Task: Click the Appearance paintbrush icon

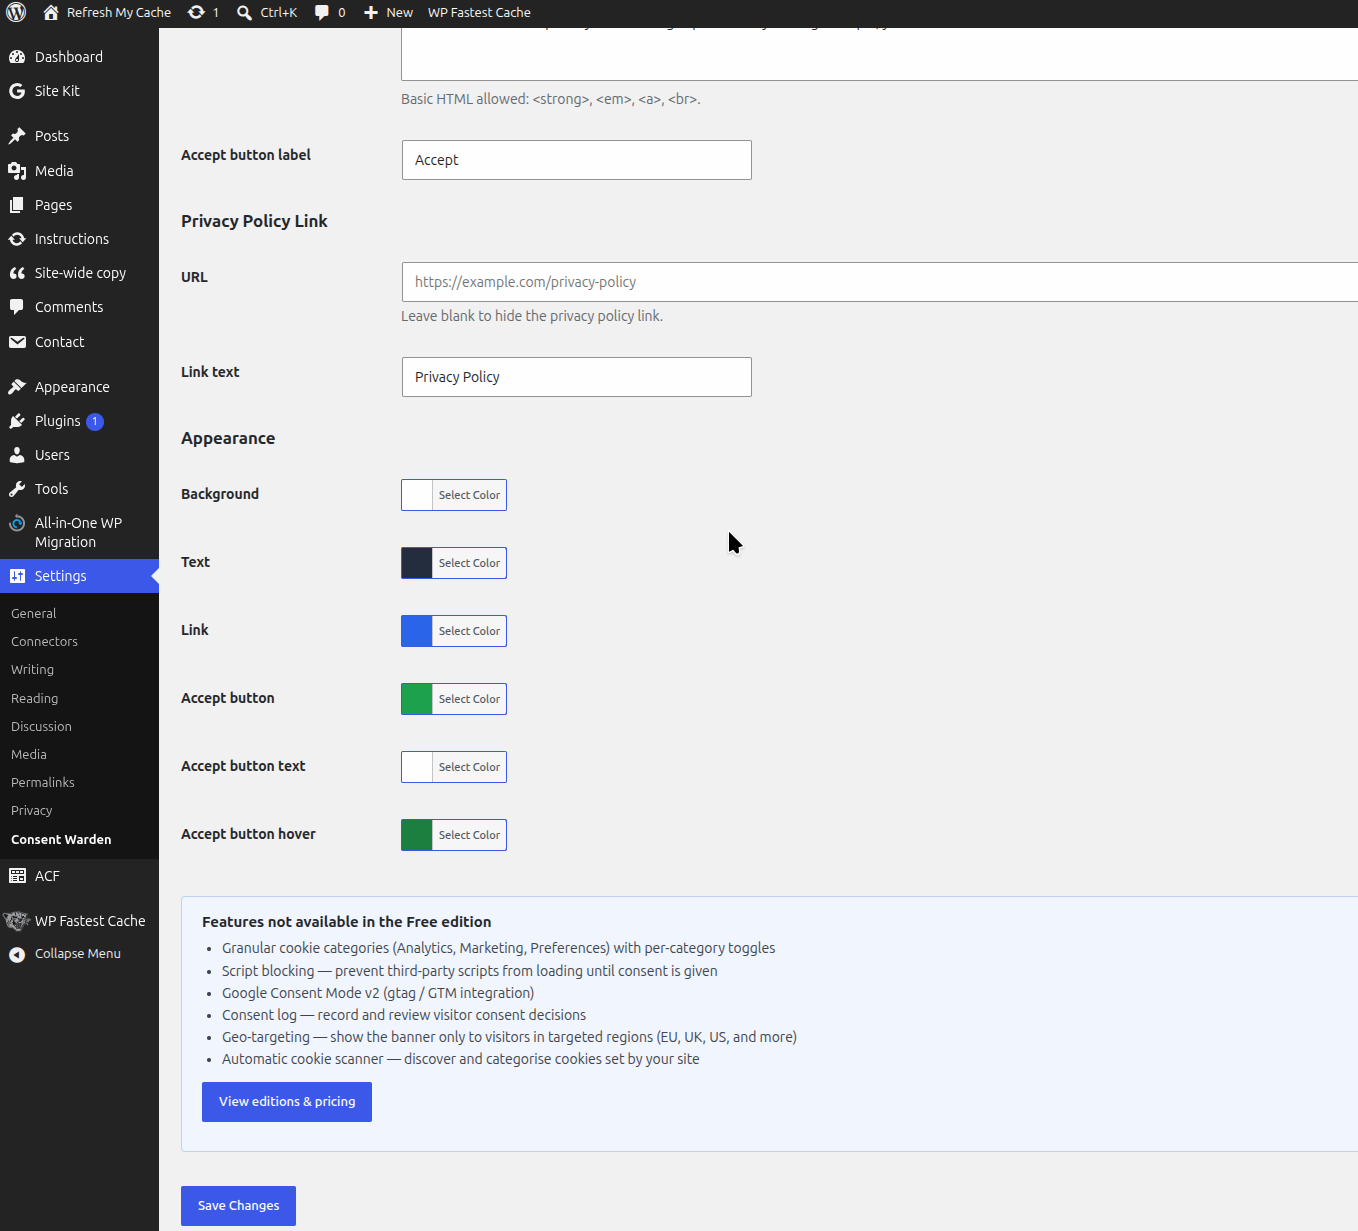Action: click(17, 387)
